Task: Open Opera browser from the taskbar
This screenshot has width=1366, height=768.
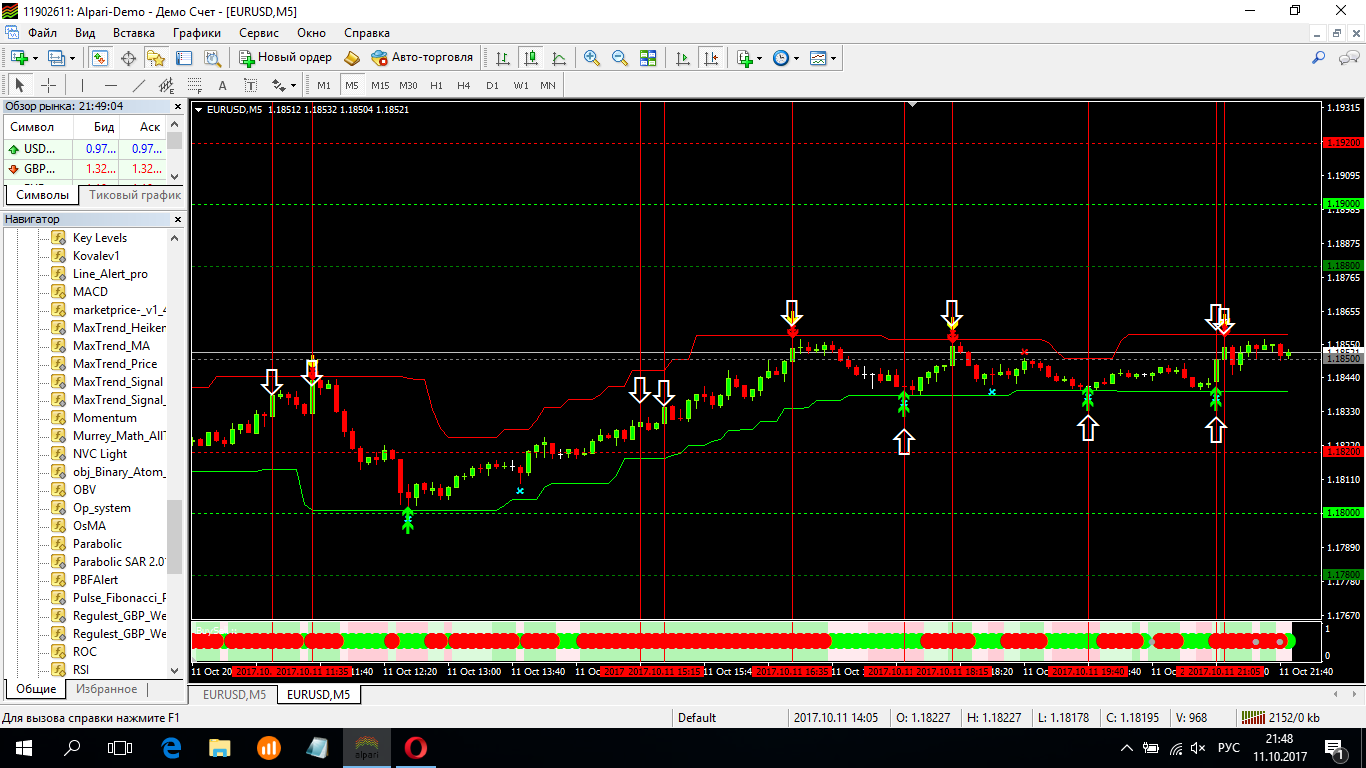Action: [x=416, y=747]
